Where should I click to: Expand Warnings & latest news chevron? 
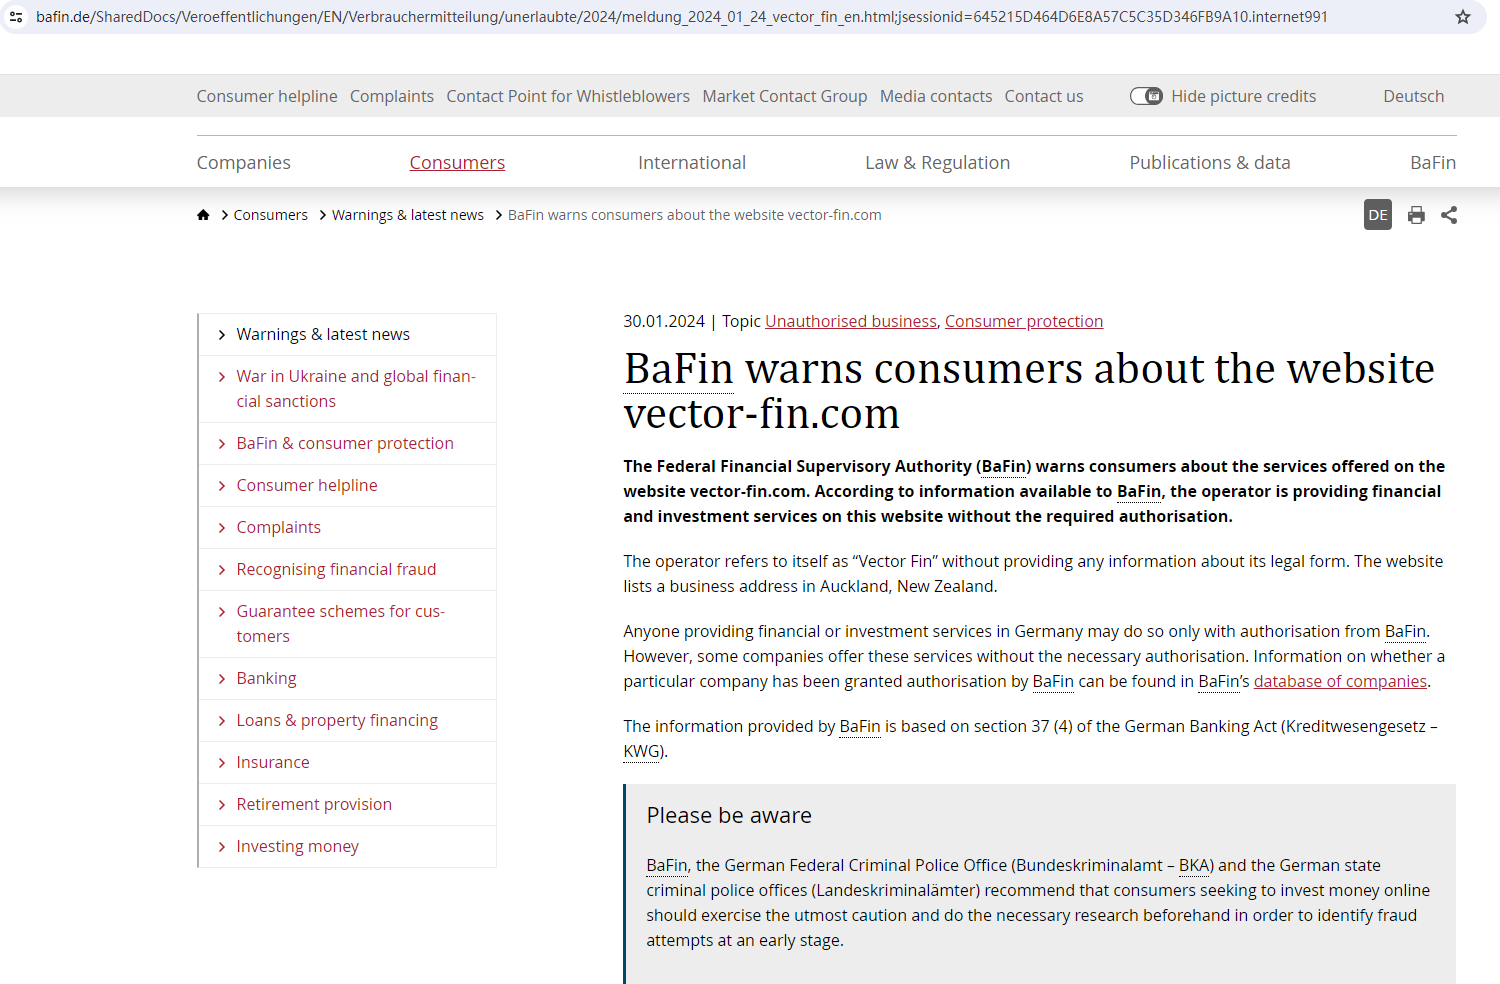click(x=222, y=335)
